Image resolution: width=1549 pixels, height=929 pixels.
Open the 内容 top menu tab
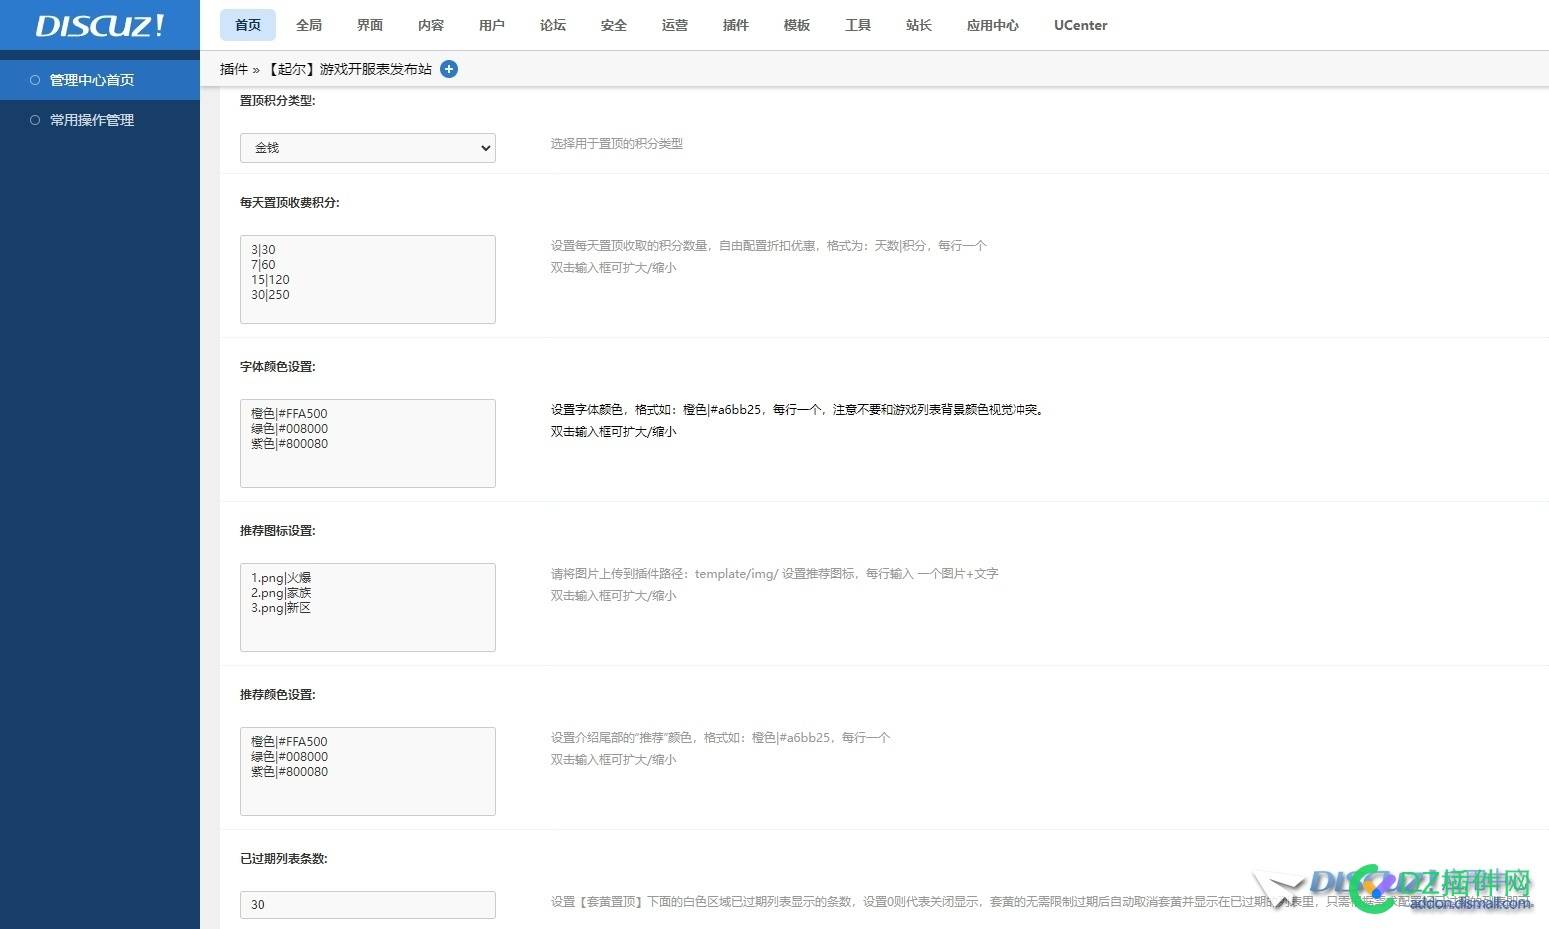431,25
